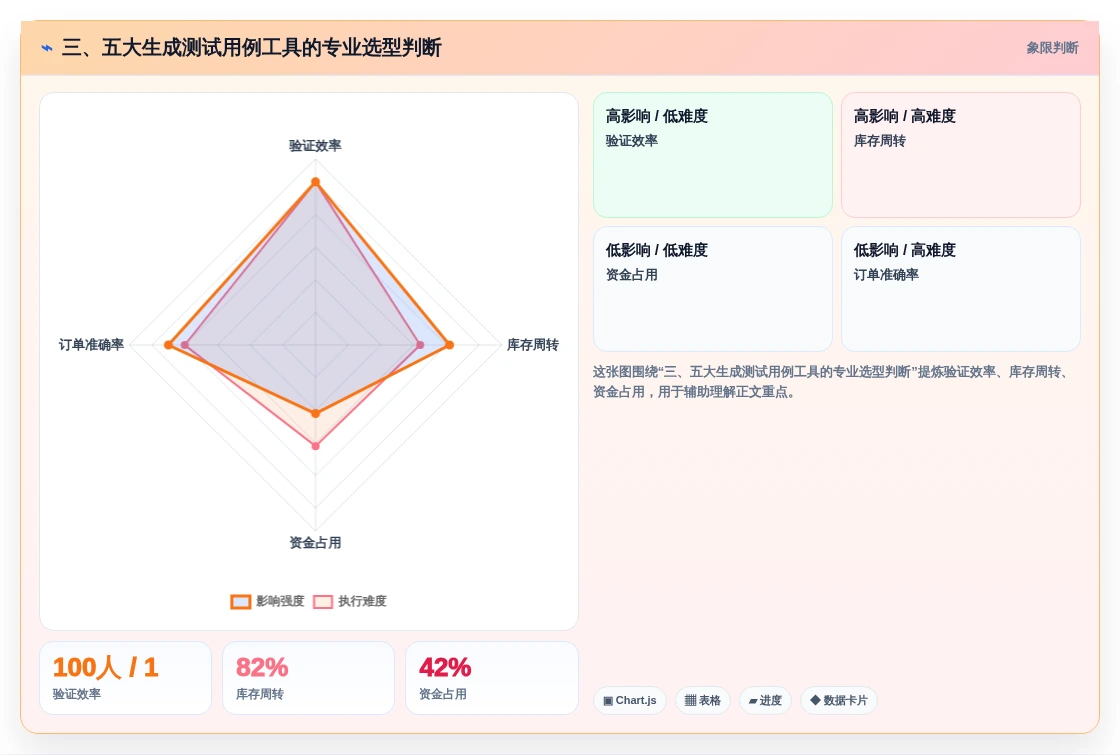1120x755 pixels.
Task: Click the 表格 chip grid icon
Action: pos(690,701)
